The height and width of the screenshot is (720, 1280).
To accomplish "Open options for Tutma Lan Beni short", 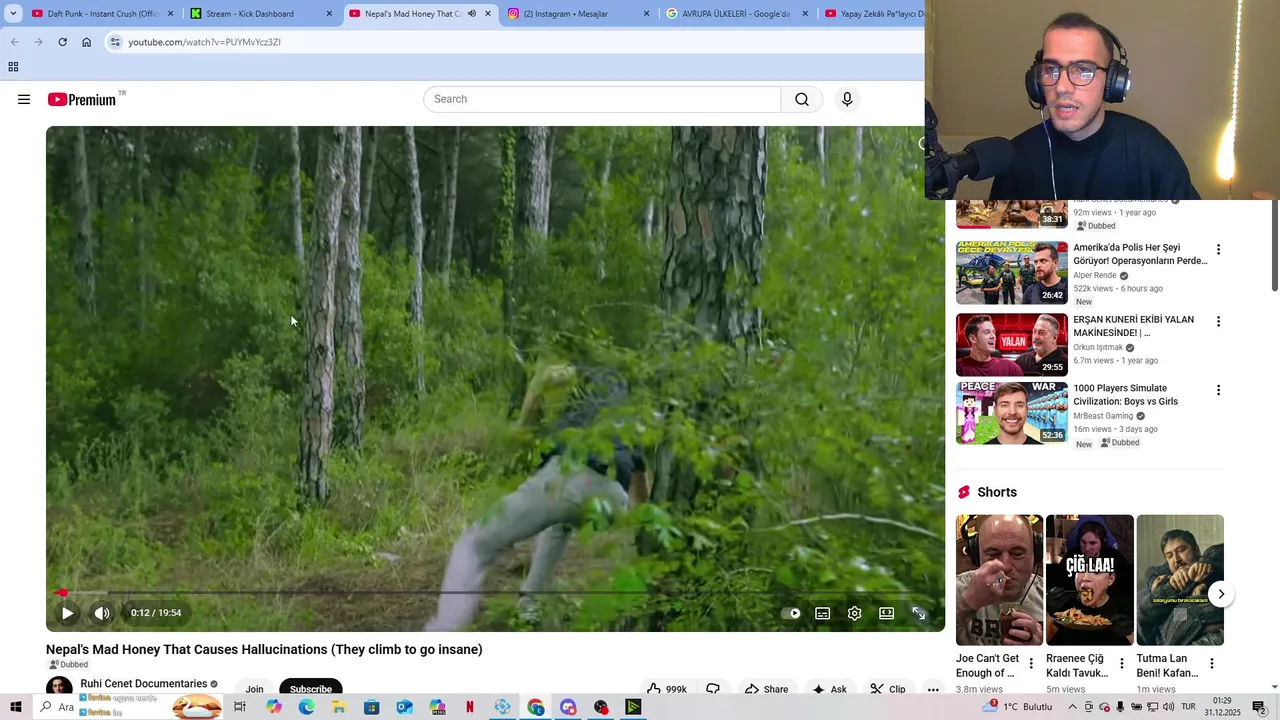I will 1211,663.
